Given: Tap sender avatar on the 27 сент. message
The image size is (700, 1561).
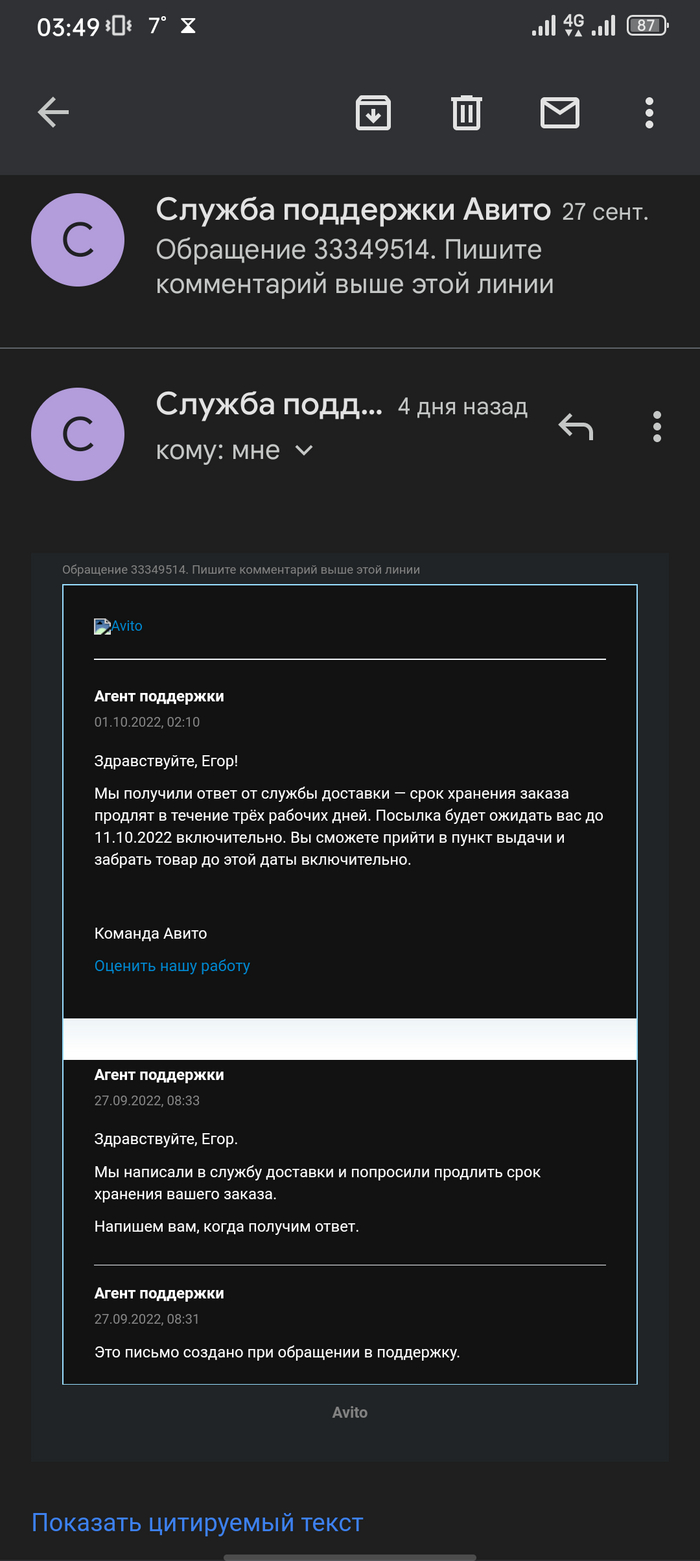Looking at the screenshot, I should [78, 241].
